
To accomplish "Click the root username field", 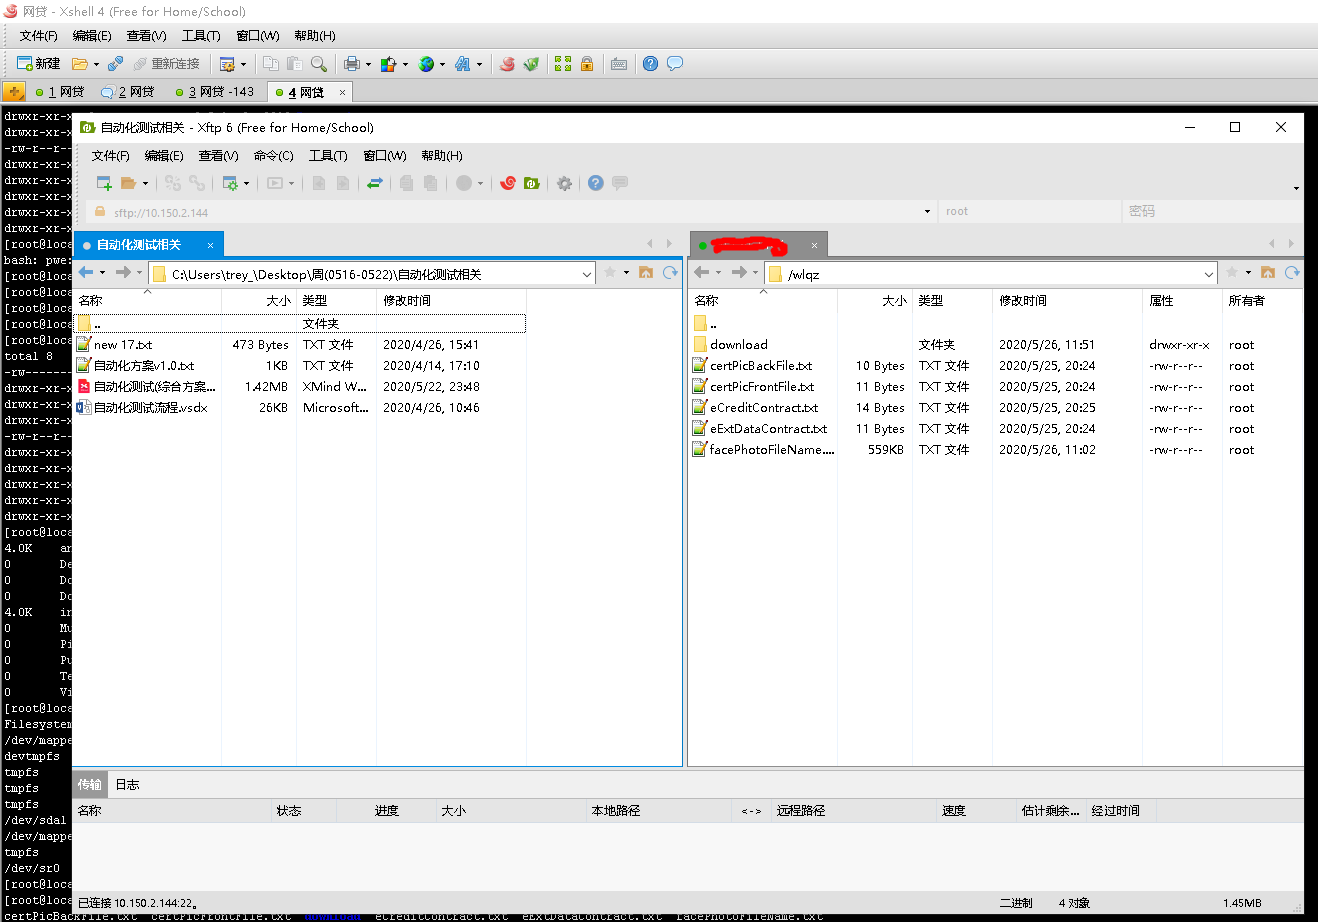I will [x=1030, y=211].
